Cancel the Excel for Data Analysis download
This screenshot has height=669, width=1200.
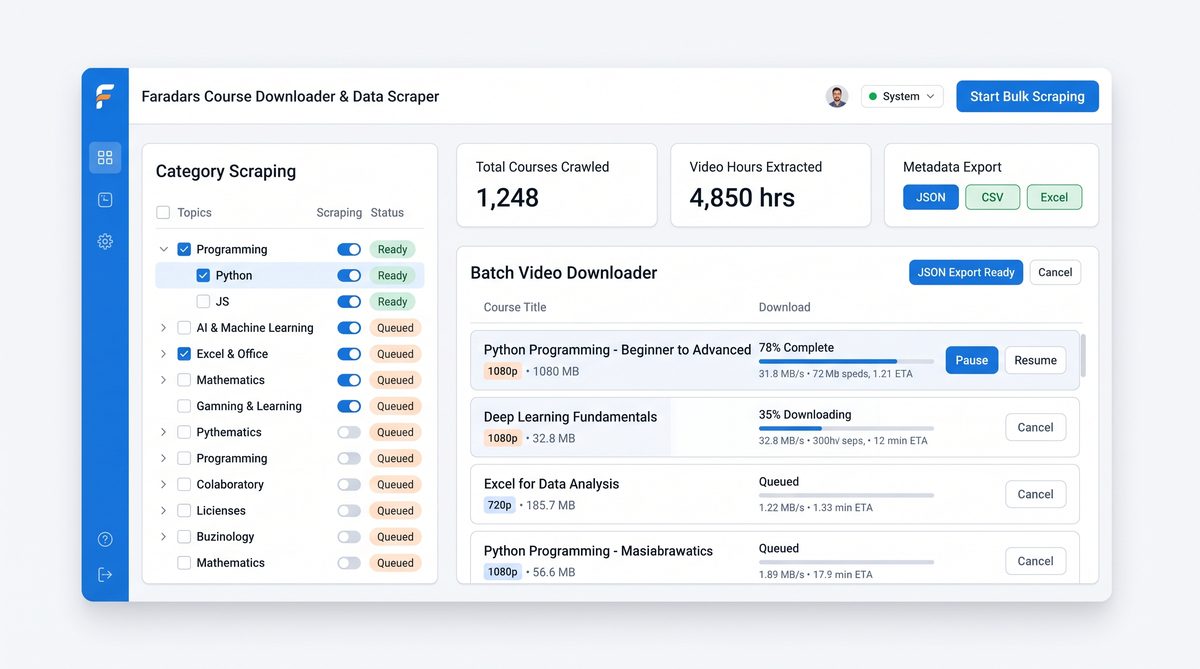[1035, 494]
